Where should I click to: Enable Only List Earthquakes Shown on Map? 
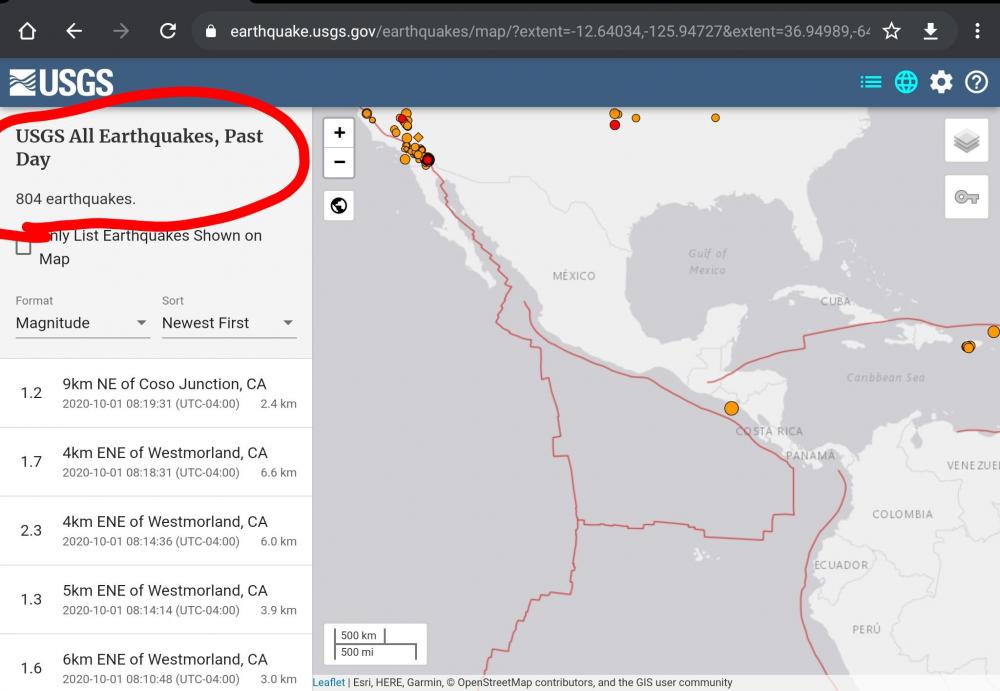pyautogui.click(x=23, y=246)
